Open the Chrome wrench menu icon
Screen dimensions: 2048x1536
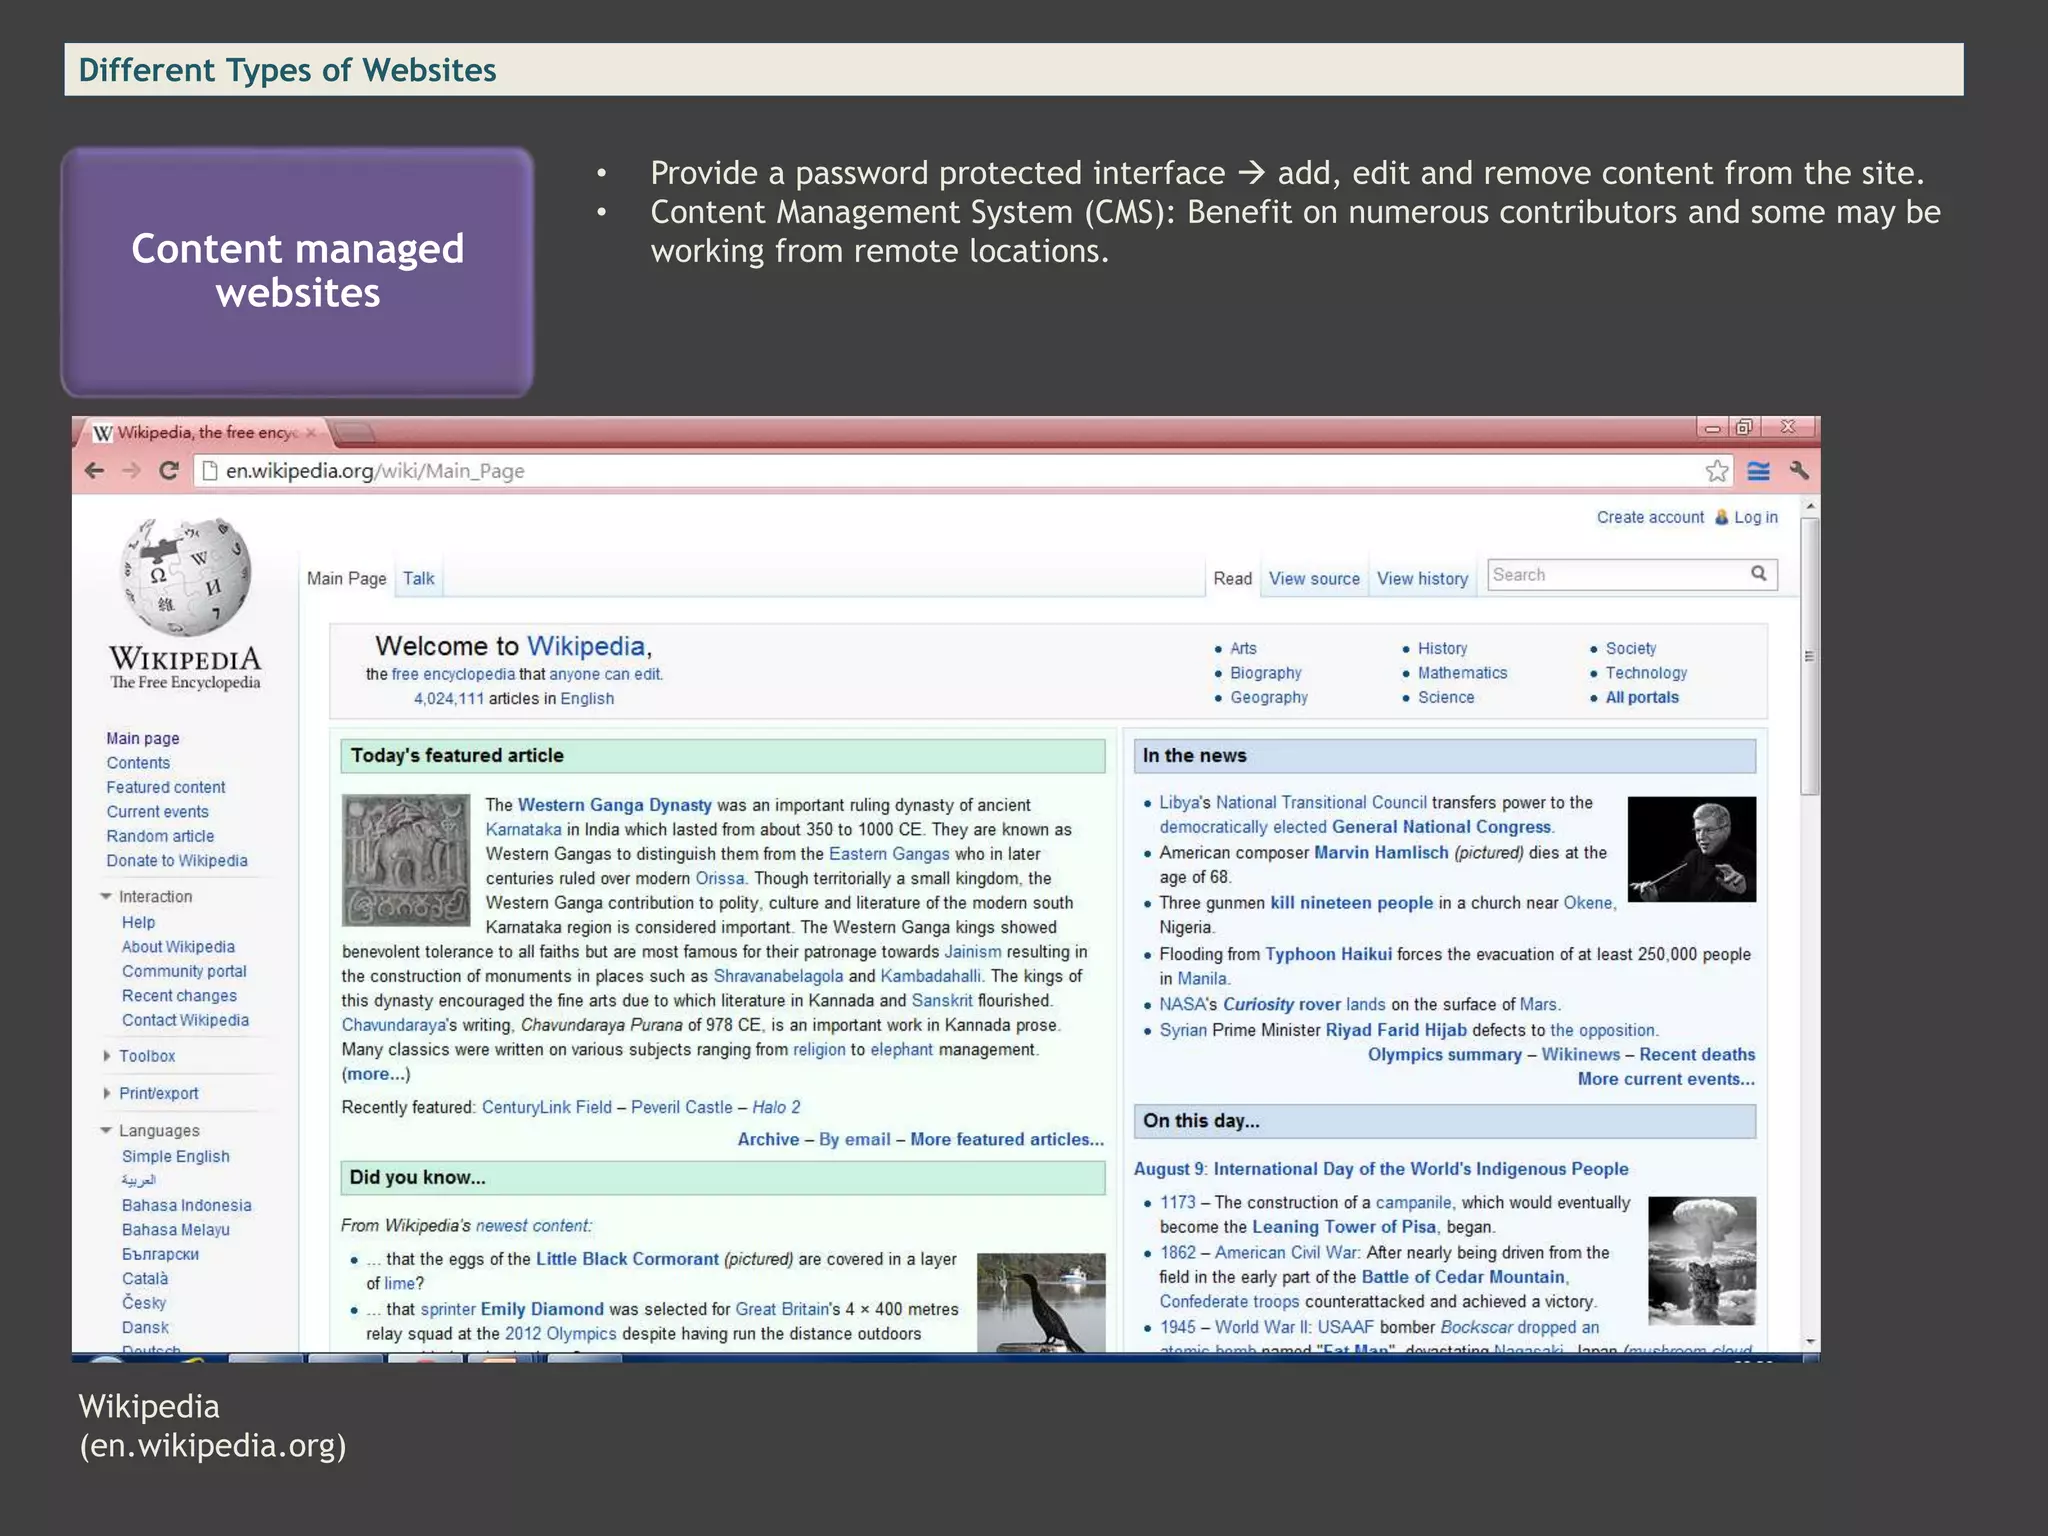click(1799, 470)
